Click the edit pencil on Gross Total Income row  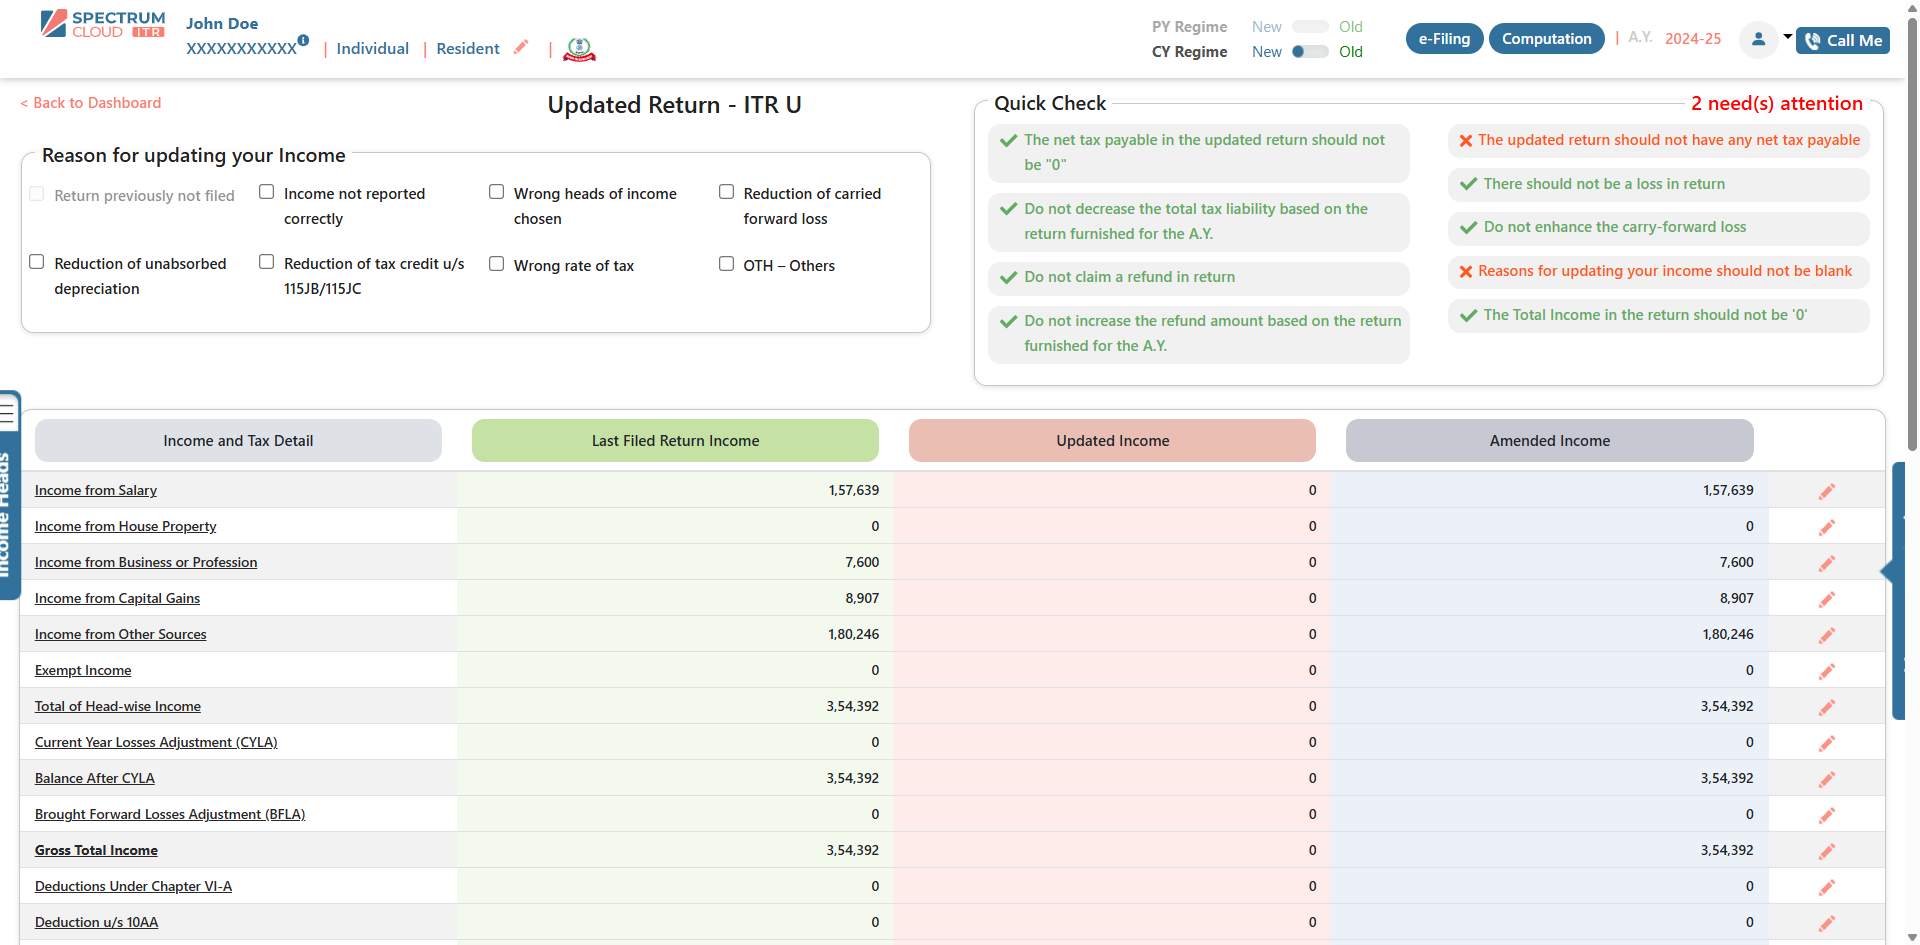tap(1827, 851)
